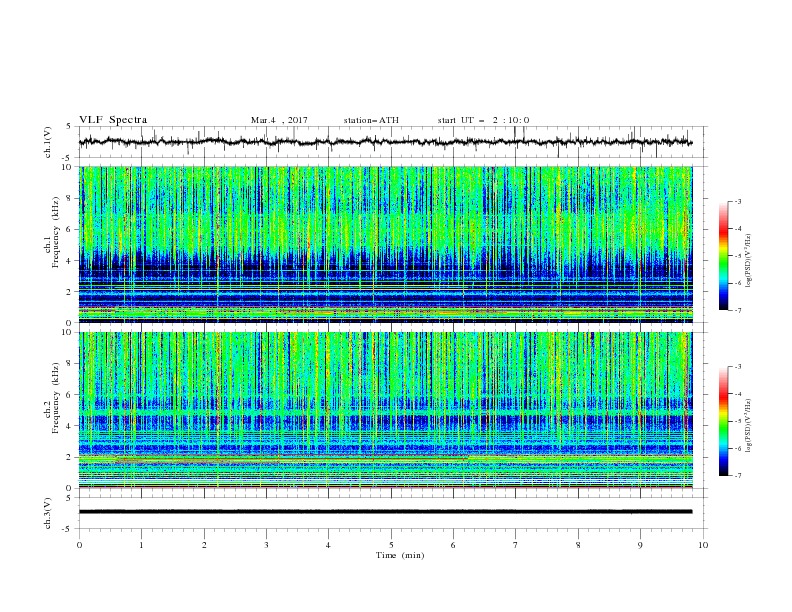The width and height of the screenshot is (792, 612).
Task: Click the time axis tick label "7"
Action: (x=515, y=545)
